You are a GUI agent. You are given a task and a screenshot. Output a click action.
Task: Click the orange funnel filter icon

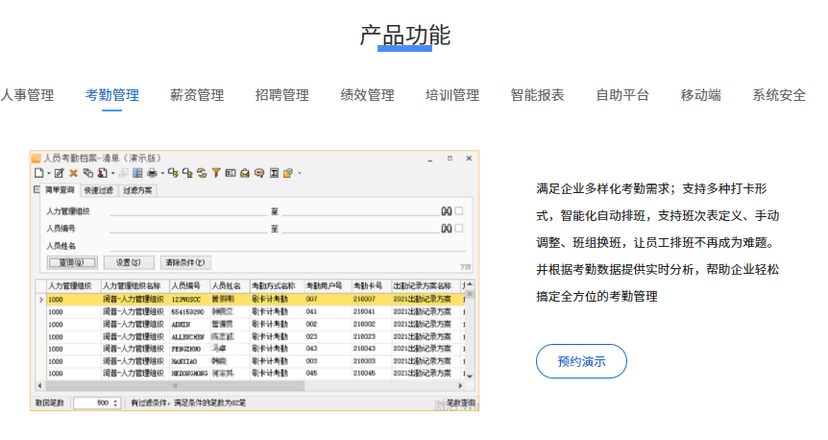(x=216, y=173)
